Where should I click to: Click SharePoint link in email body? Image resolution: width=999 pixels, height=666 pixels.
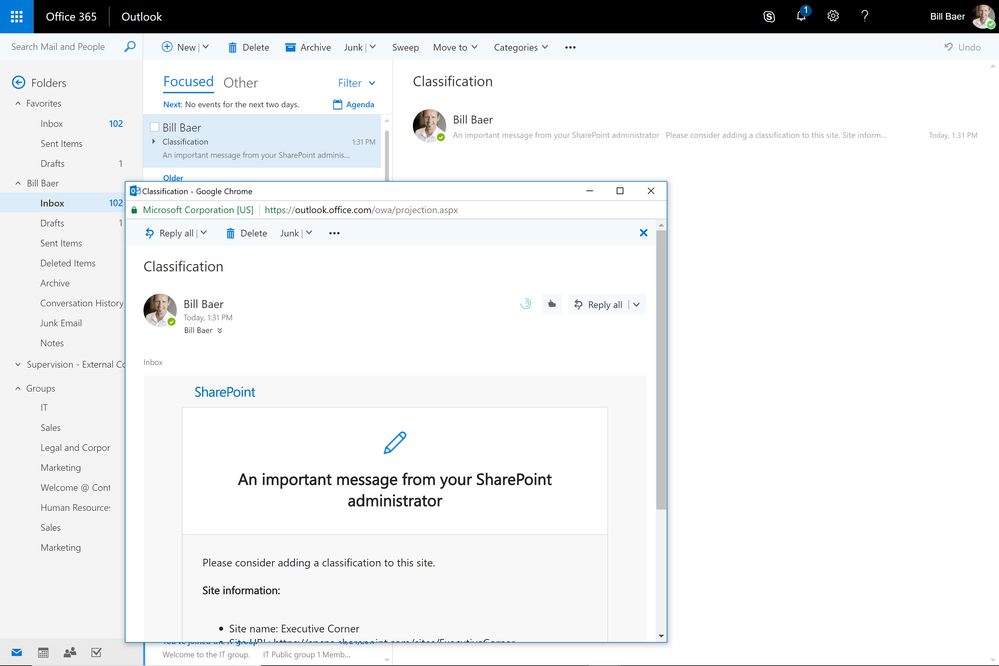(225, 392)
